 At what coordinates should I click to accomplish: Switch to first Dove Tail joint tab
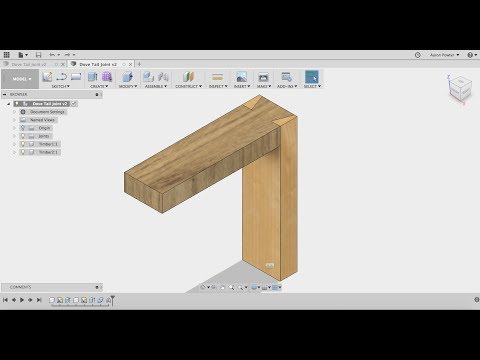pos(29,64)
